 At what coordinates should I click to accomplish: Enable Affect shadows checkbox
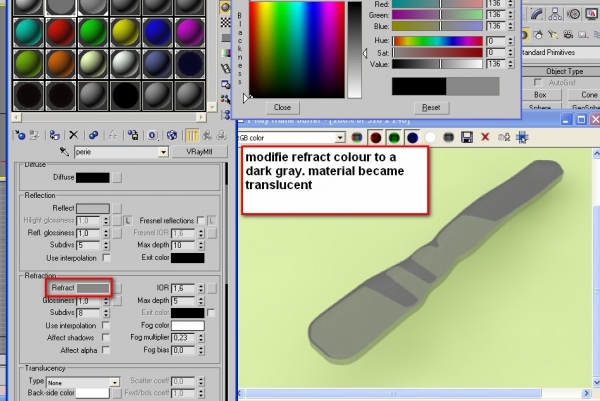[106, 337]
